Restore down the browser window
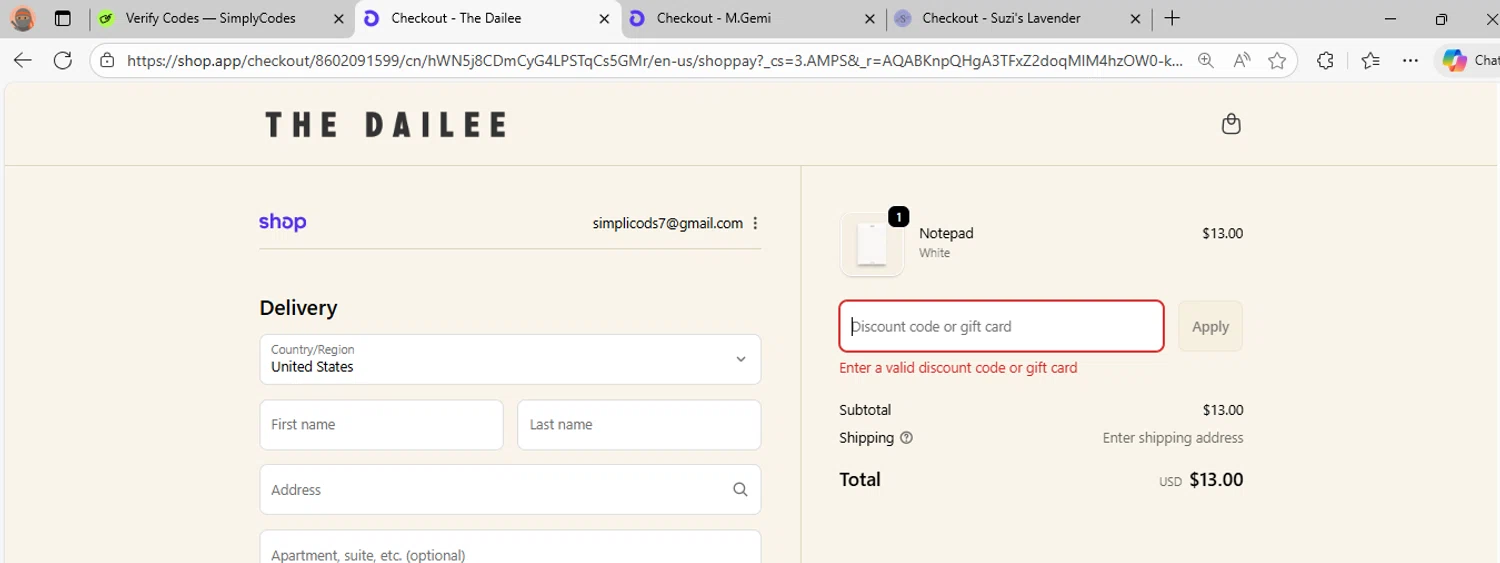This screenshot has width=1500, height=563. (1441, 18)
